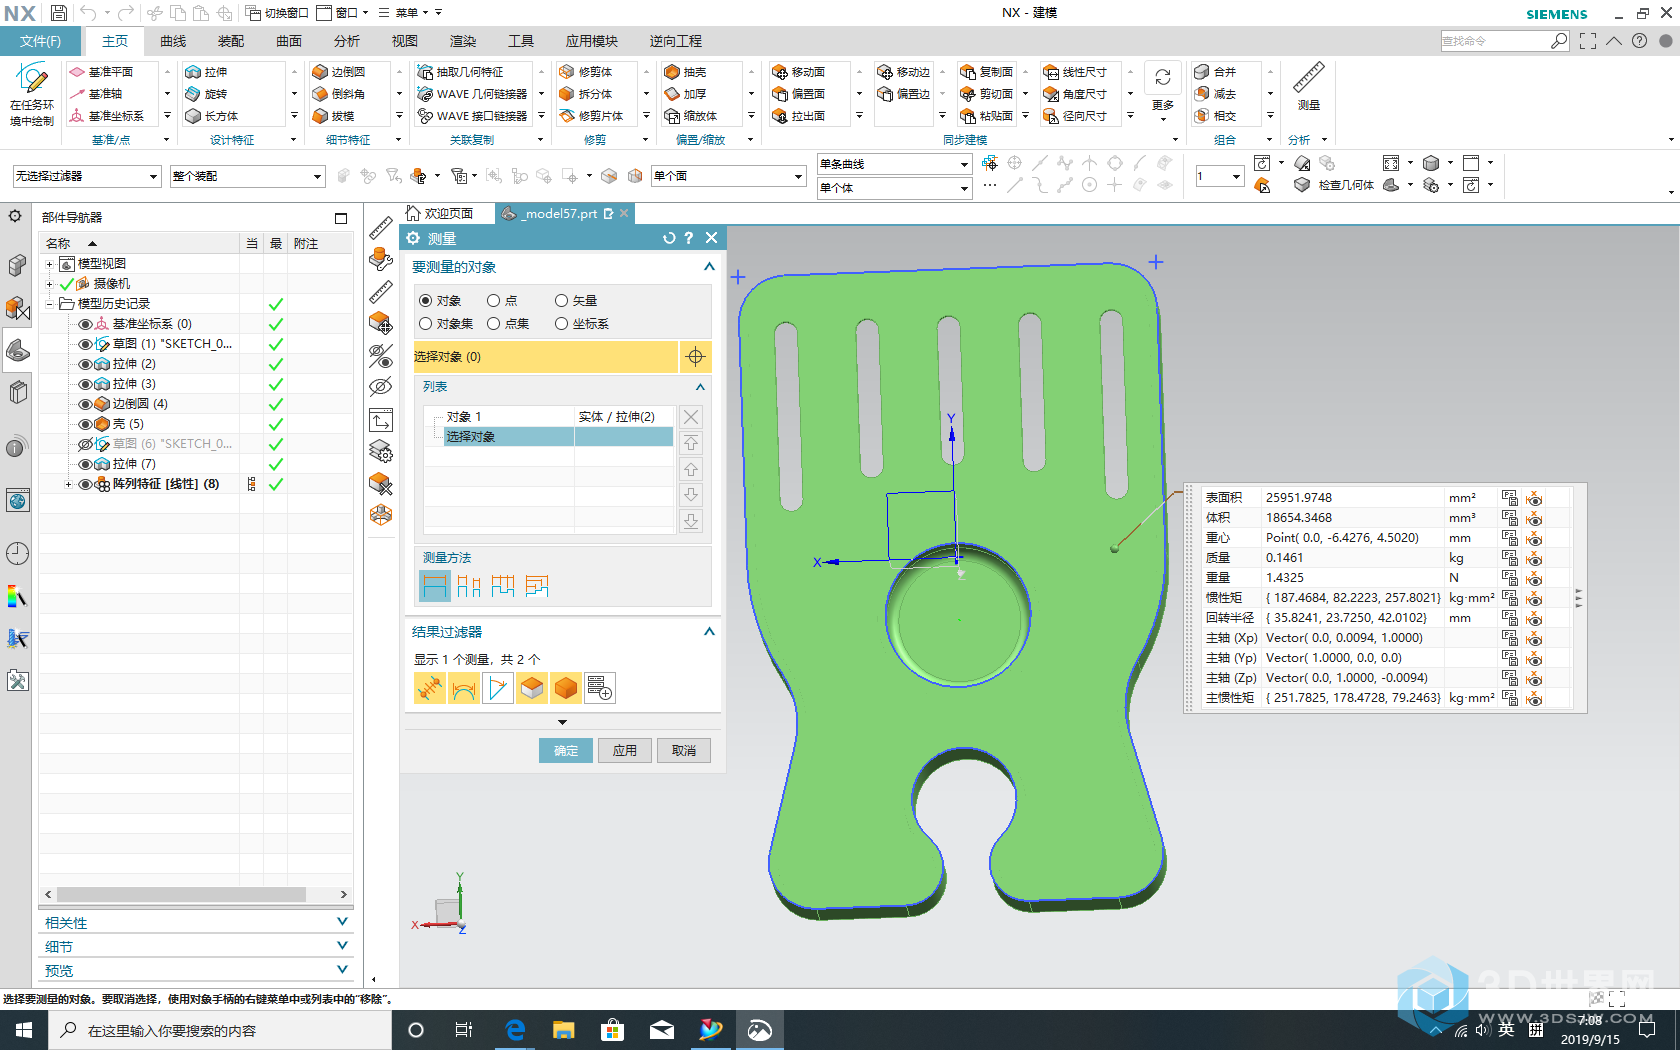Viewport: 1680px width, 1050px height.
Task: Open the 无选择过滤器 selection filter dropdown
Action: point(86,176)
